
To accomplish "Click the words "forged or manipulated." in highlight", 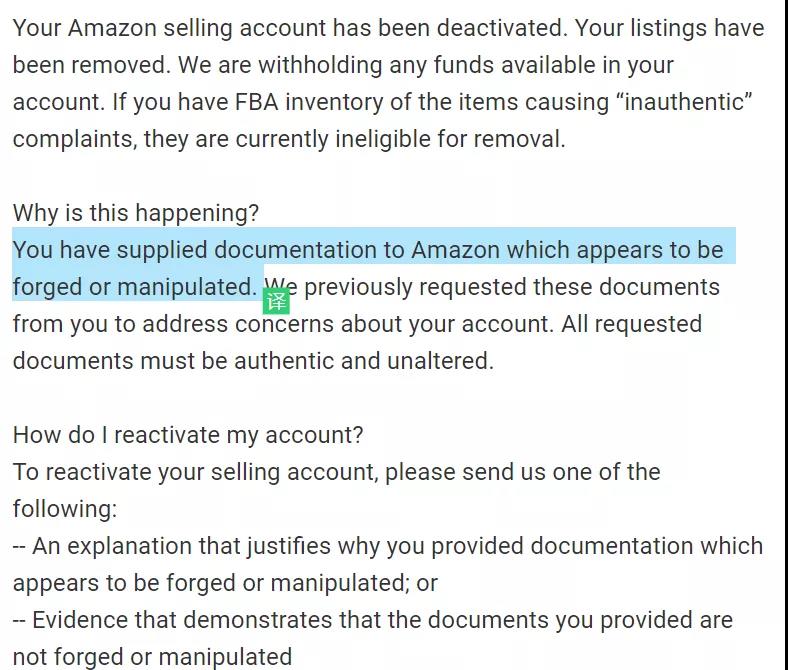I will [x=134, y=287].
